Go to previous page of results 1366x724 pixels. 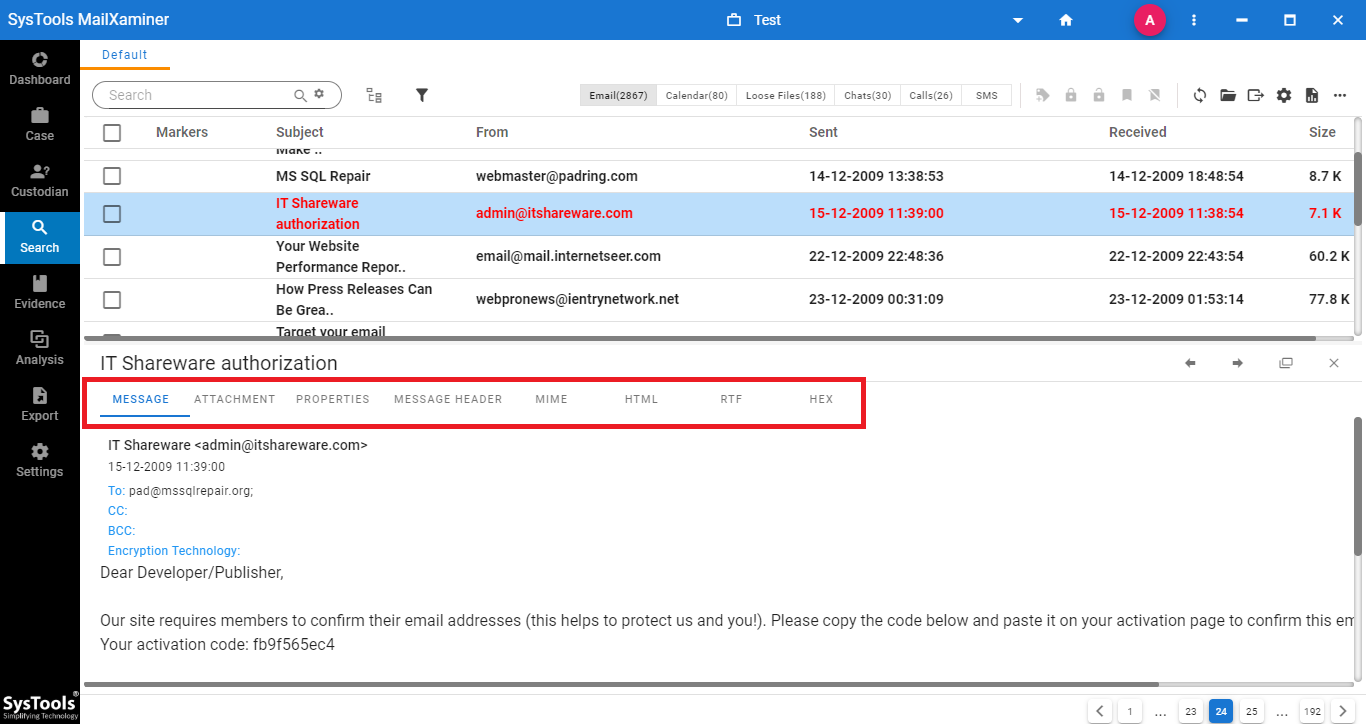point(1100,711)
